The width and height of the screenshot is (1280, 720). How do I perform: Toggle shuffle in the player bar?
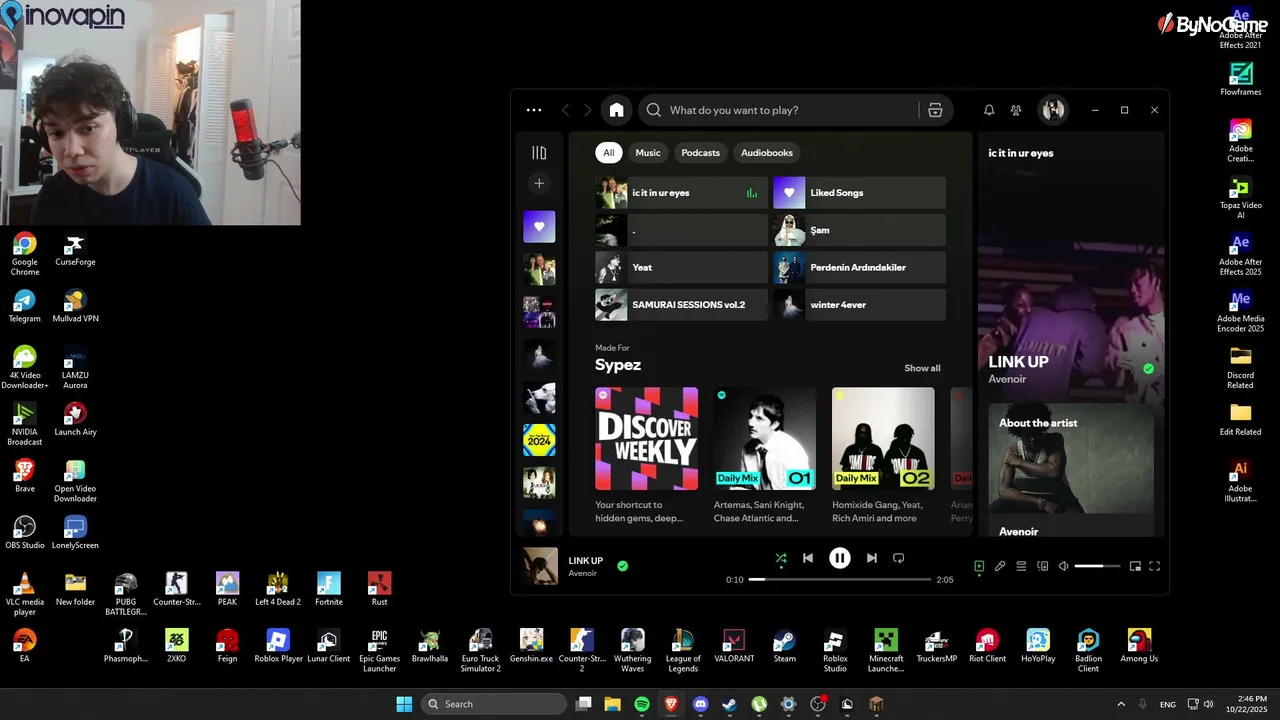tap(780, 559)
